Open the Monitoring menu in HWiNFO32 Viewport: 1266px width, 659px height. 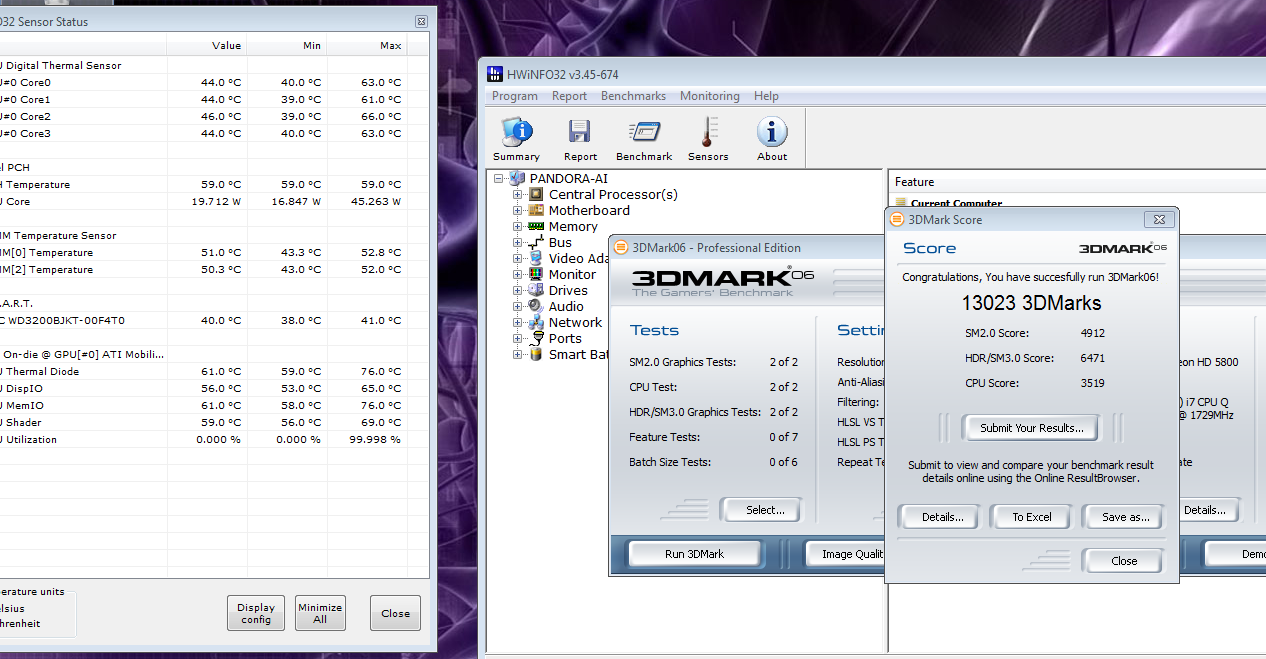tap(710, 96)
